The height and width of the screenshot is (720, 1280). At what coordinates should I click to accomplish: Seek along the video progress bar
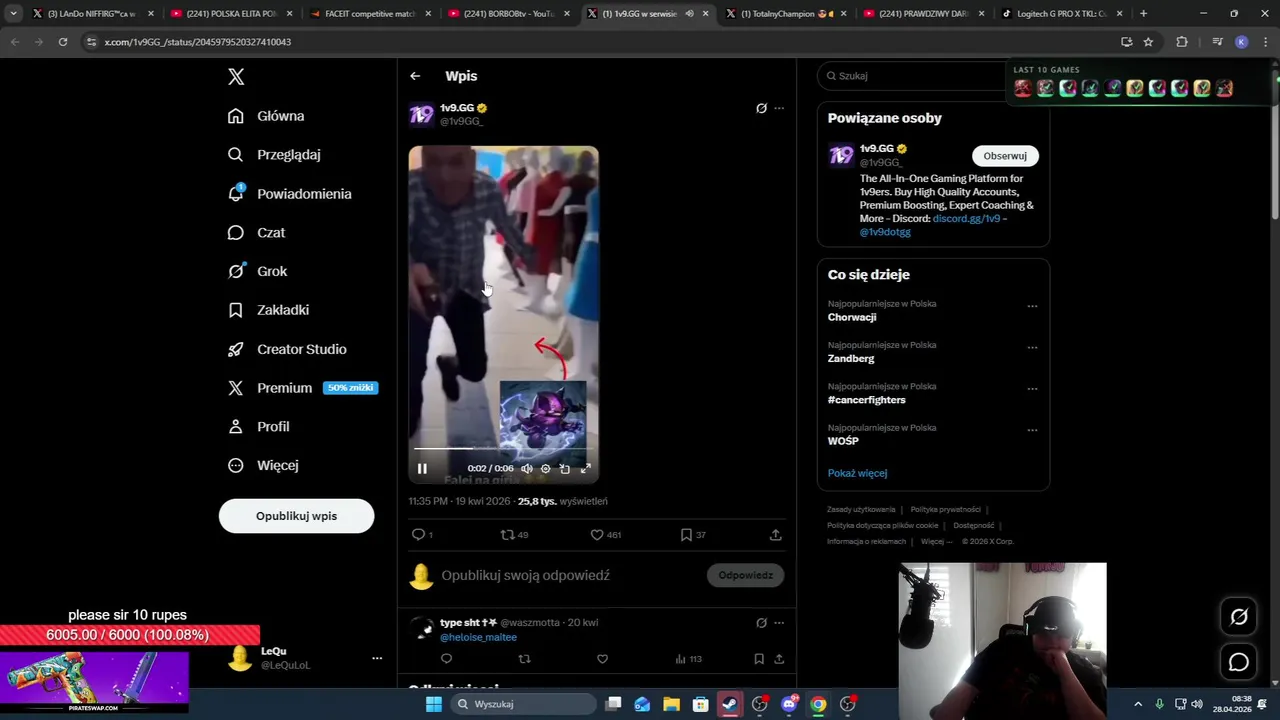(503, 448)
